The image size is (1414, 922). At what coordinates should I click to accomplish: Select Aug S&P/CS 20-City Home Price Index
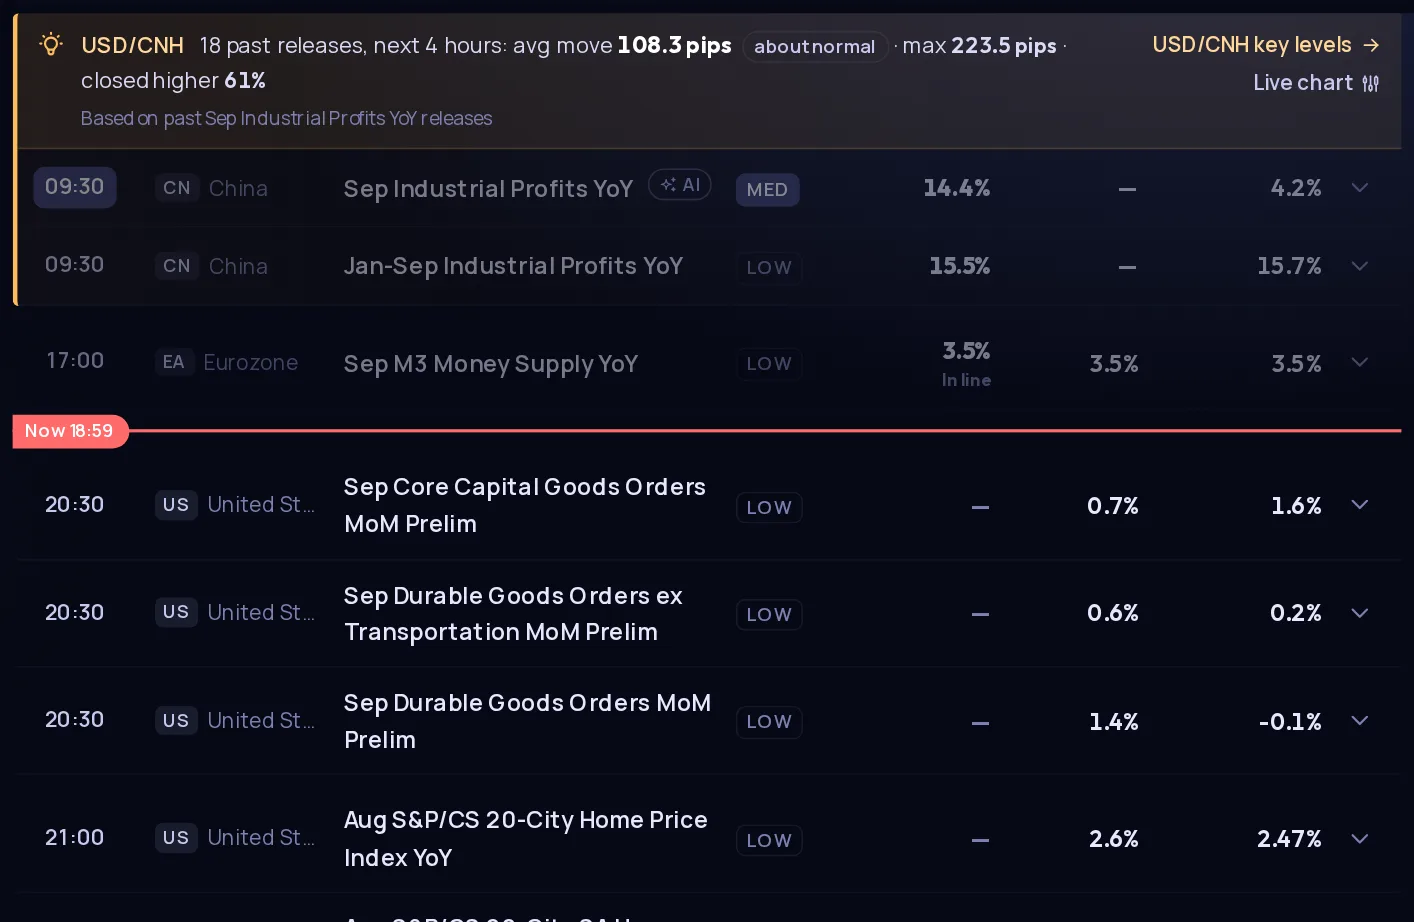(x=526, y=838)
